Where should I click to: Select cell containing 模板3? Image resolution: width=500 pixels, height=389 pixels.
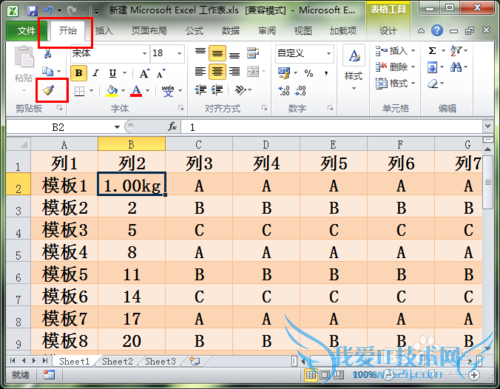(x=64, y=230)
